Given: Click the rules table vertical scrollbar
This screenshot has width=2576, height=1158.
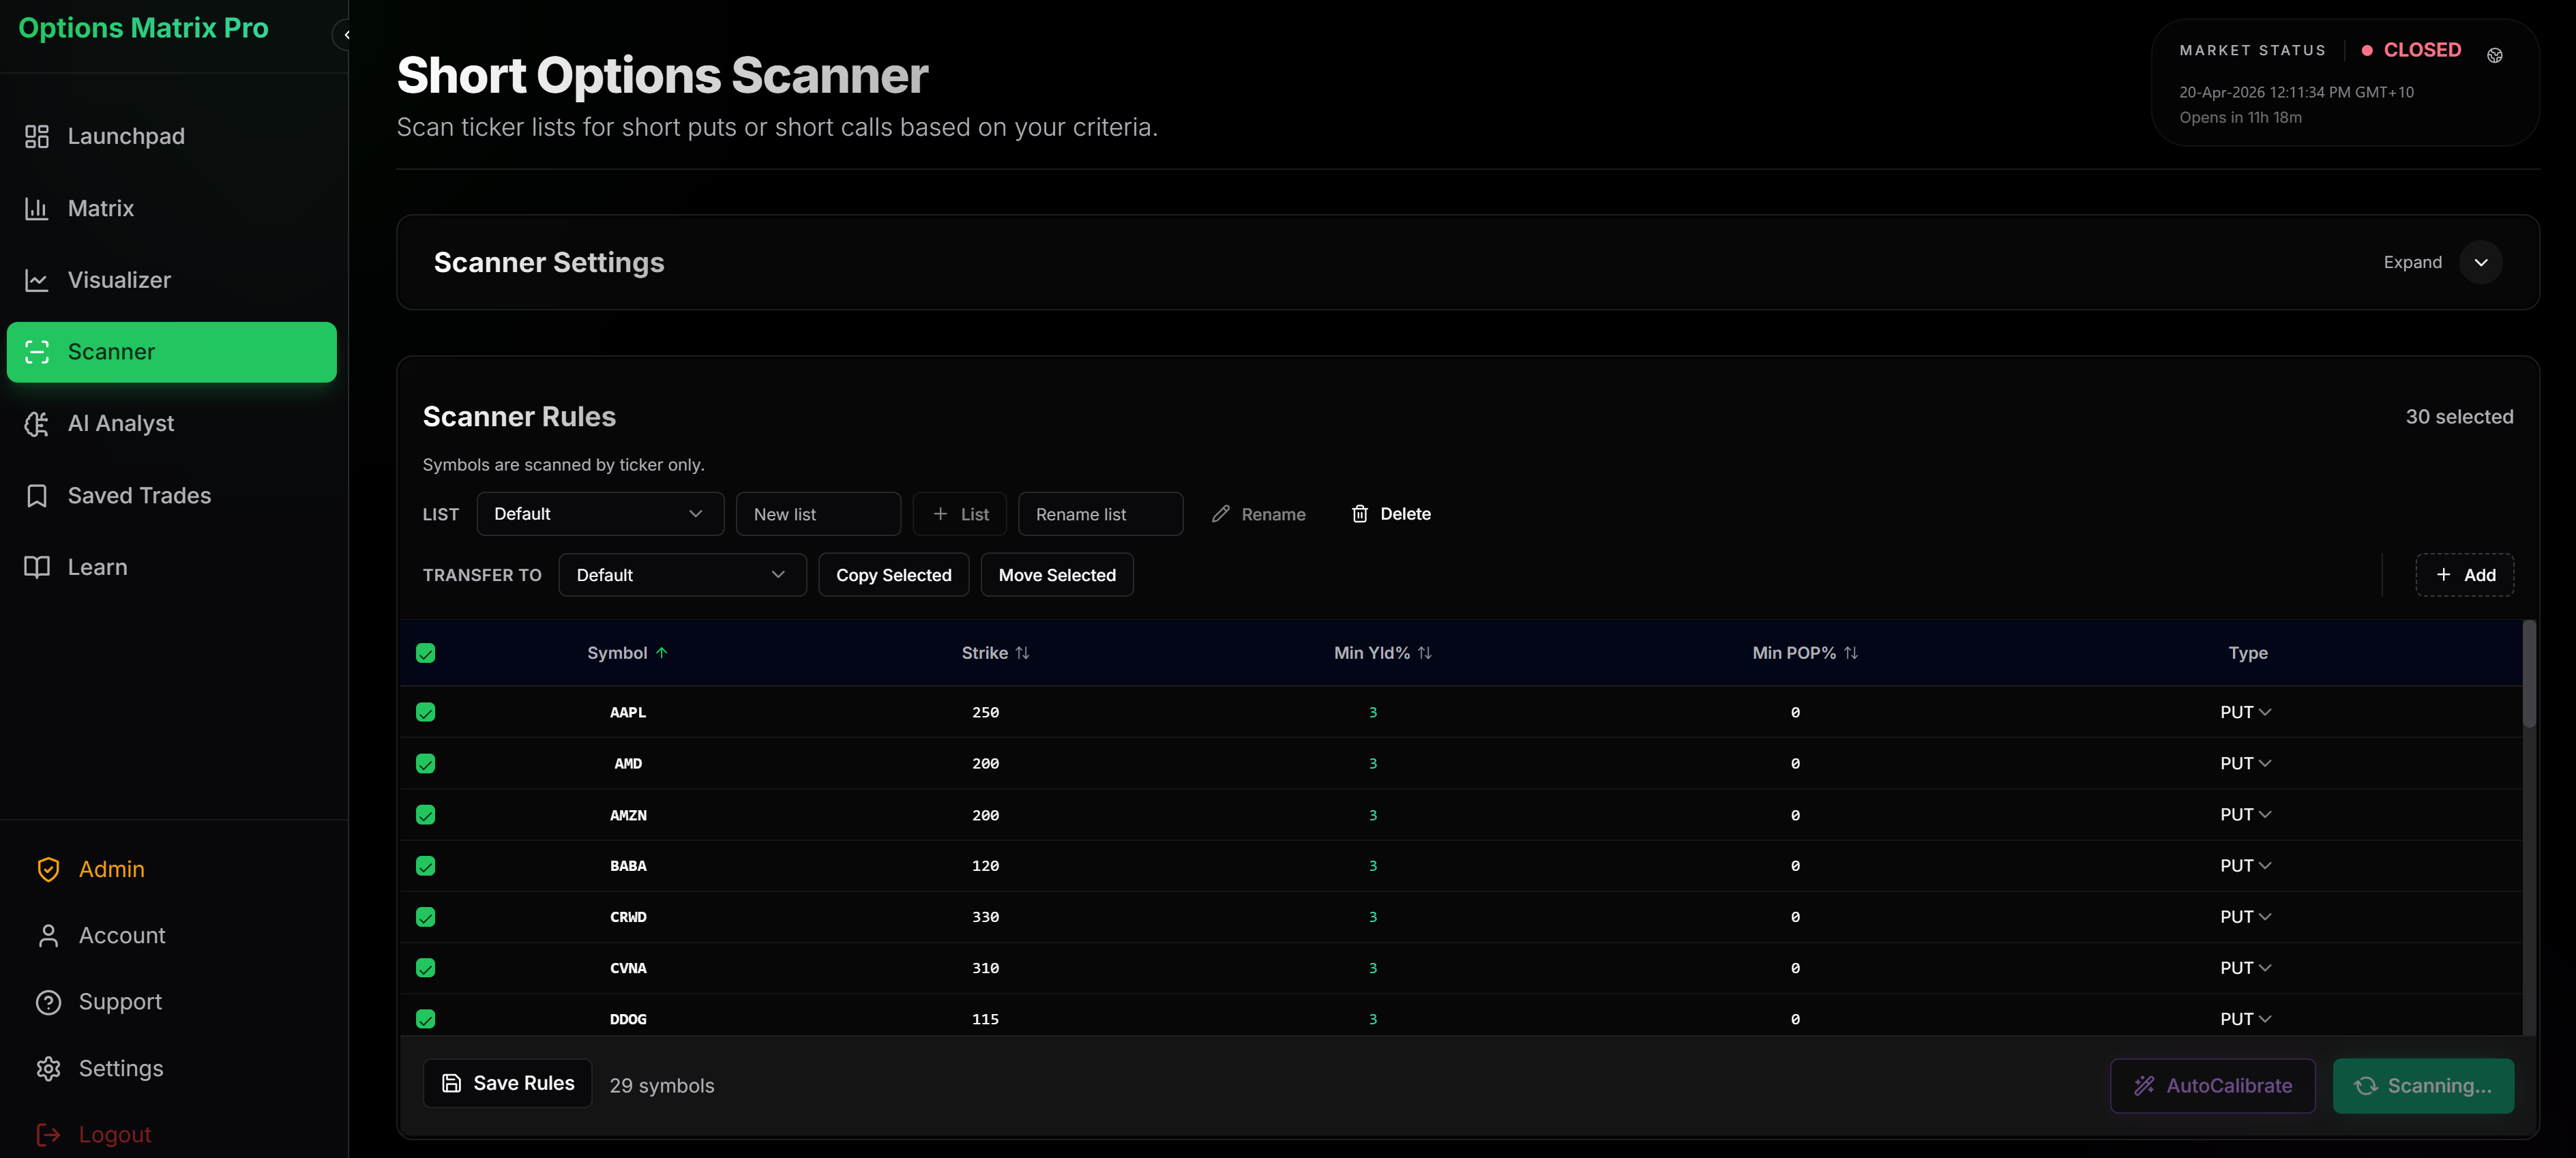Looking at the screenshot, I should [2529, 675].
